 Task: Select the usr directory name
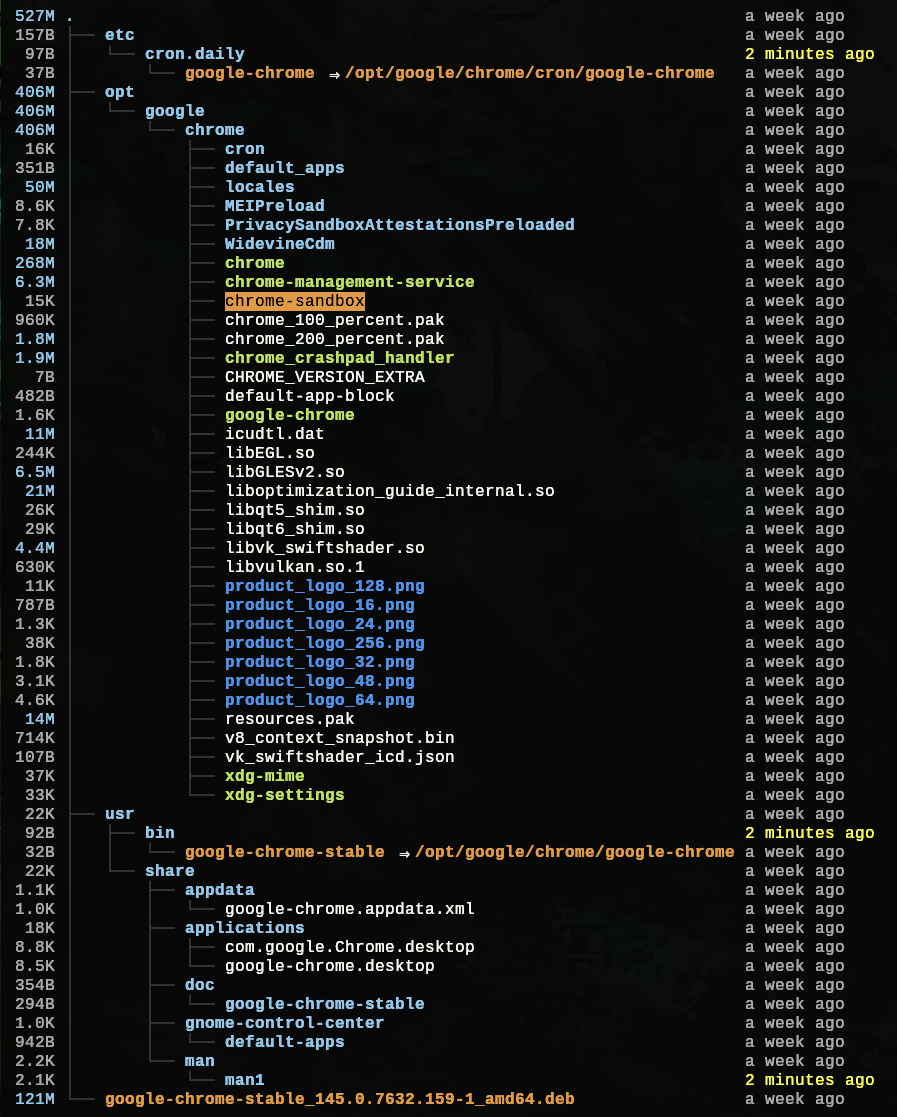pyautogui.click(x=119, y=814)
